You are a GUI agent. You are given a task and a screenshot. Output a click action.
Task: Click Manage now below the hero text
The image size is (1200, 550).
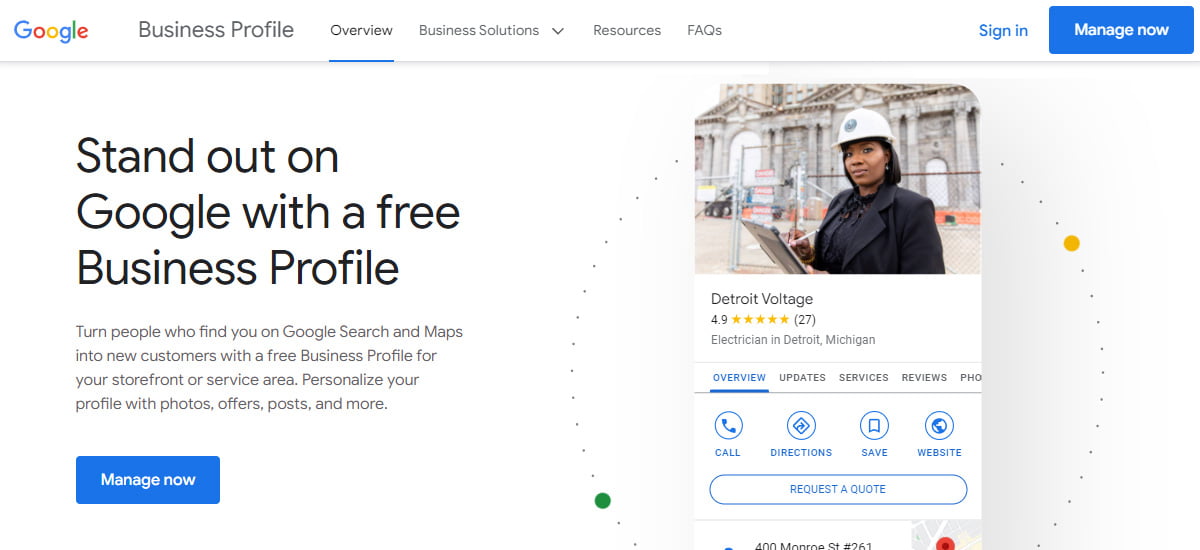click(x=148, y=480)
